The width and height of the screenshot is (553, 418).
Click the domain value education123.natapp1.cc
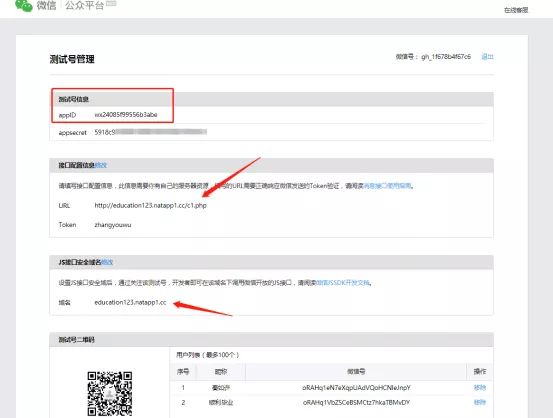click(x=130, y=302)
